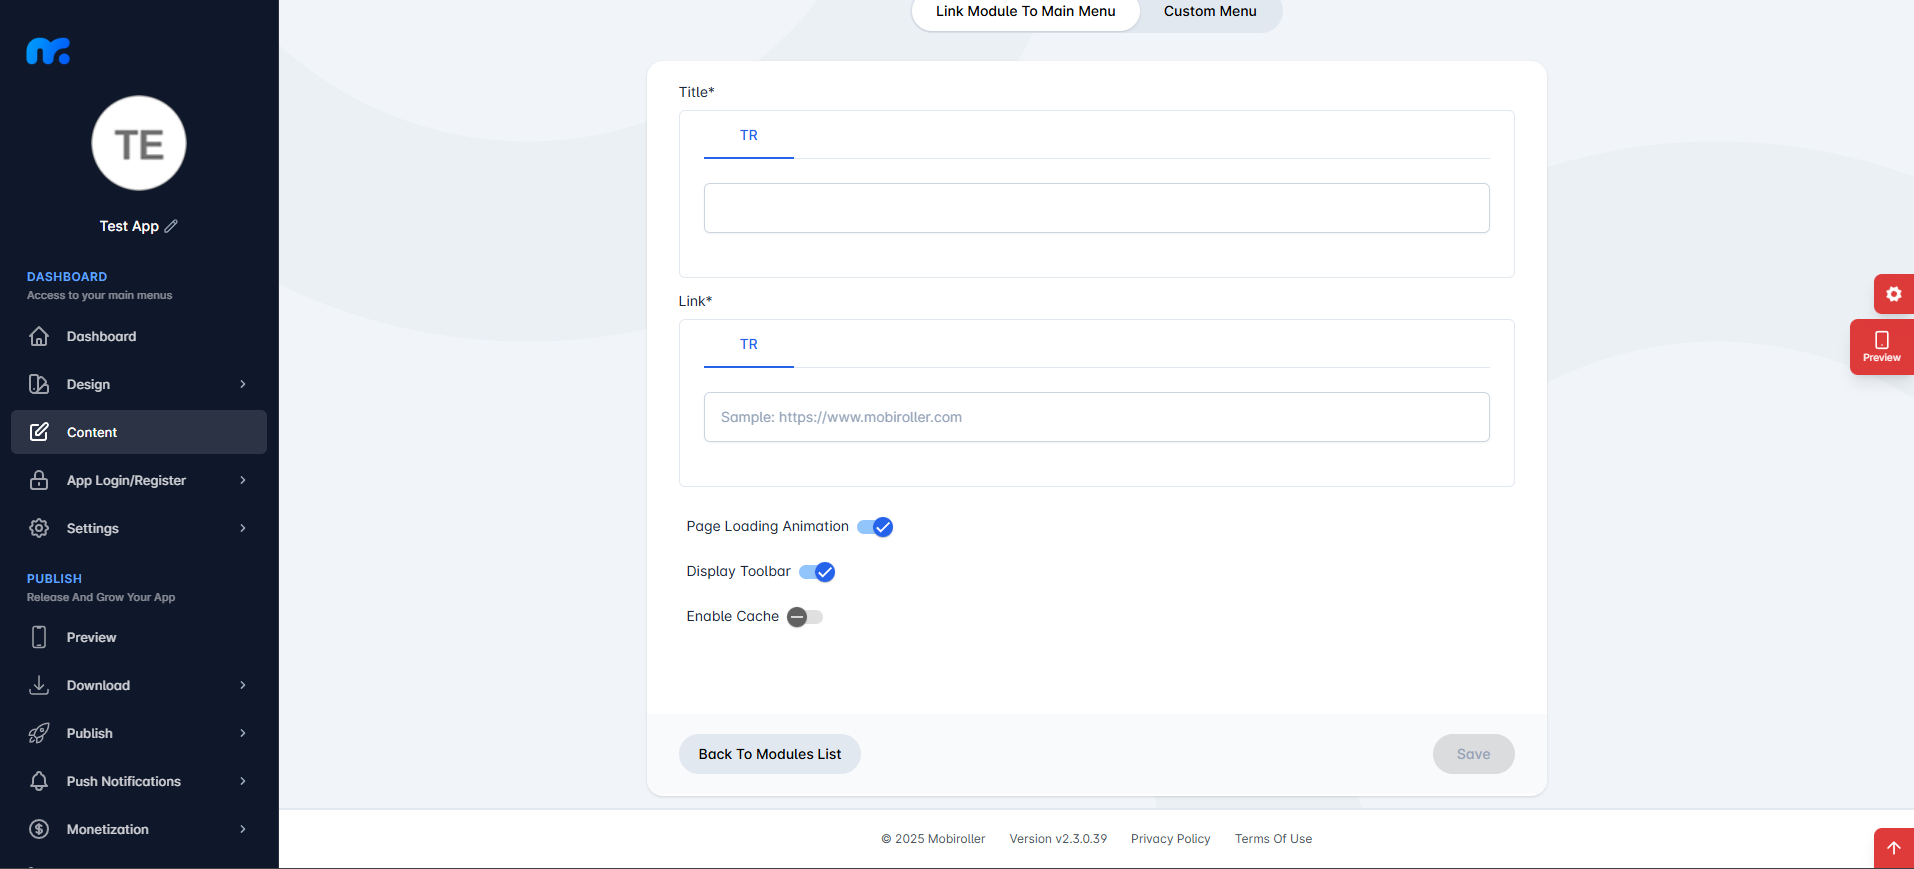The width and height of the screenshot is (1914, 869).
Task: Expand the Monetization chevron
Action: coord(243,829)
